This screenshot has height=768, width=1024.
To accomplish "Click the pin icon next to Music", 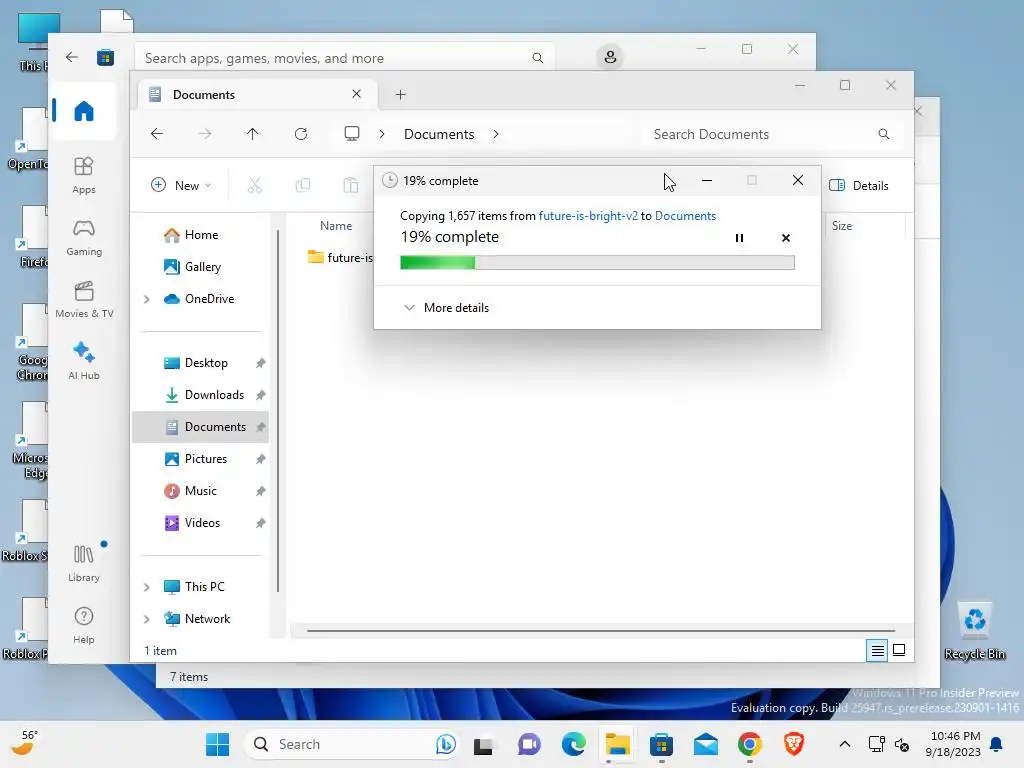I will (261, 491).
